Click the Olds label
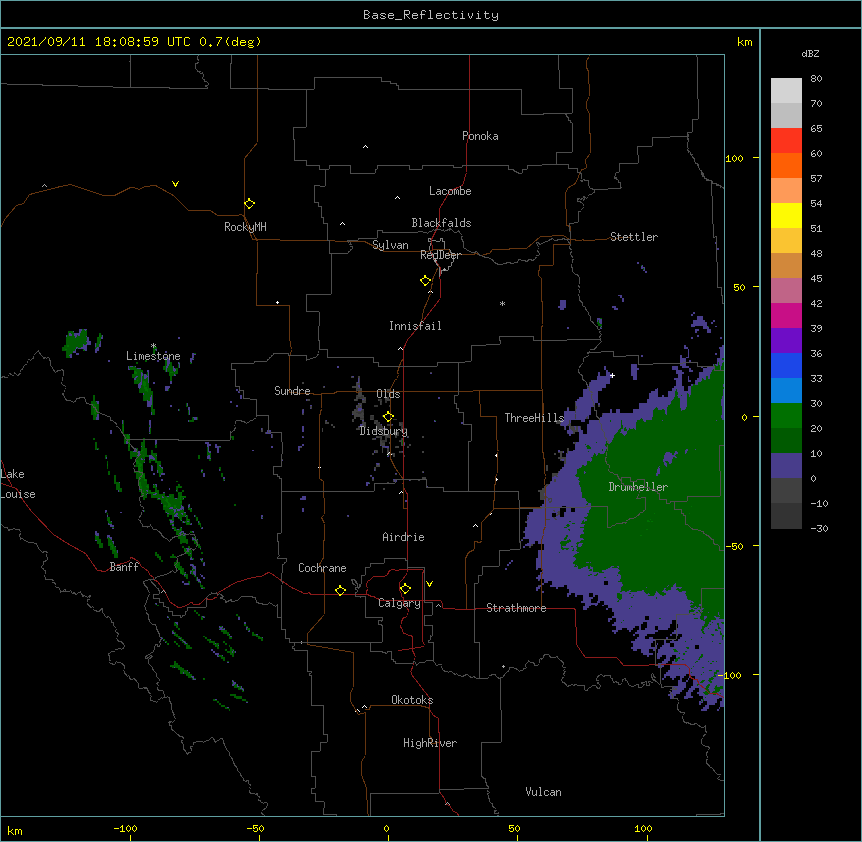This screenshot has height=842, width=862. (388, 394)
